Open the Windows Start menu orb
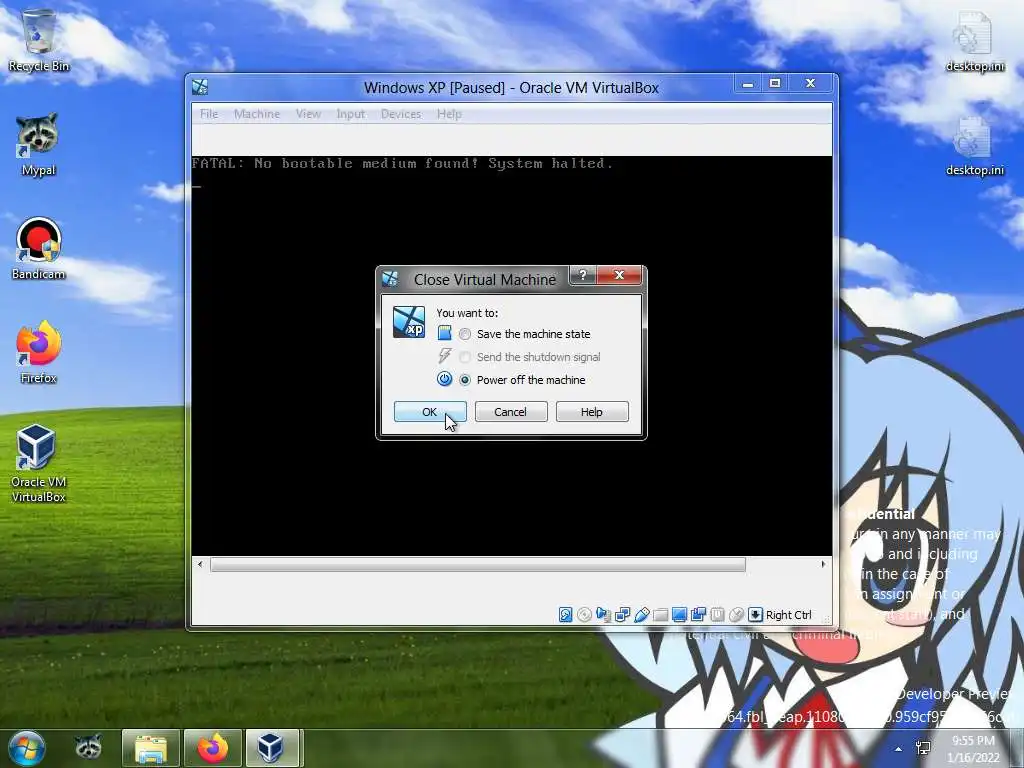The width and height of the screenshot is (1024, 768). 26,748
